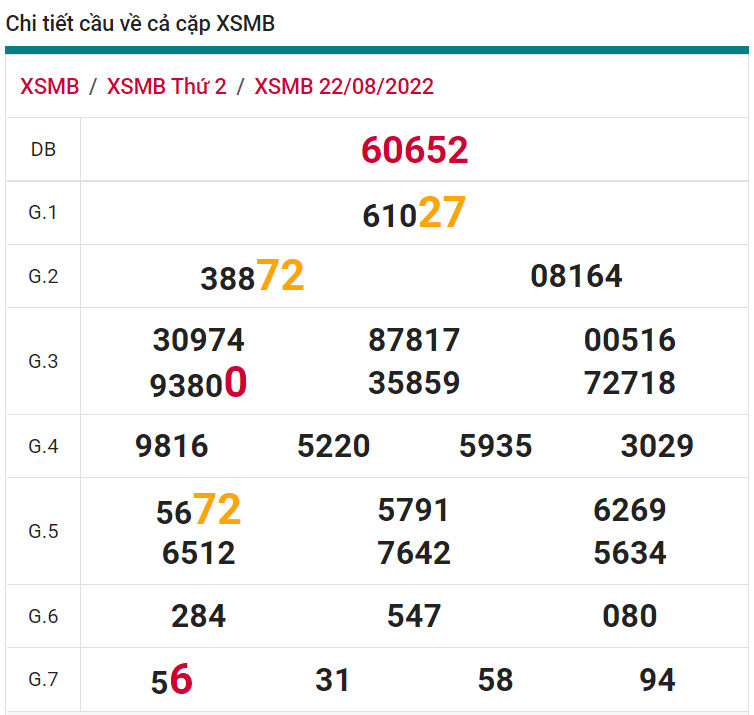The image size is (754, 715).
Task: Click the DB row label
Action: pyautogui.click(x=43, y=150)
